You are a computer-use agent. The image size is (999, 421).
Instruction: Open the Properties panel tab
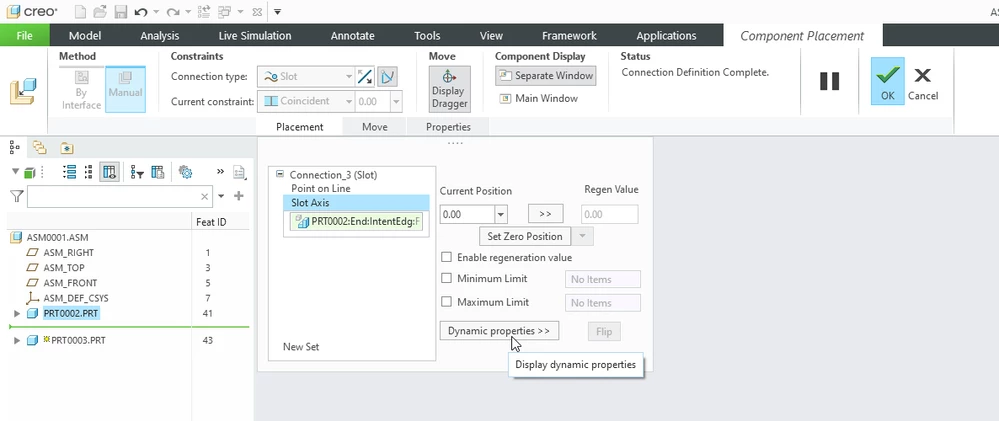coord(449,127)
